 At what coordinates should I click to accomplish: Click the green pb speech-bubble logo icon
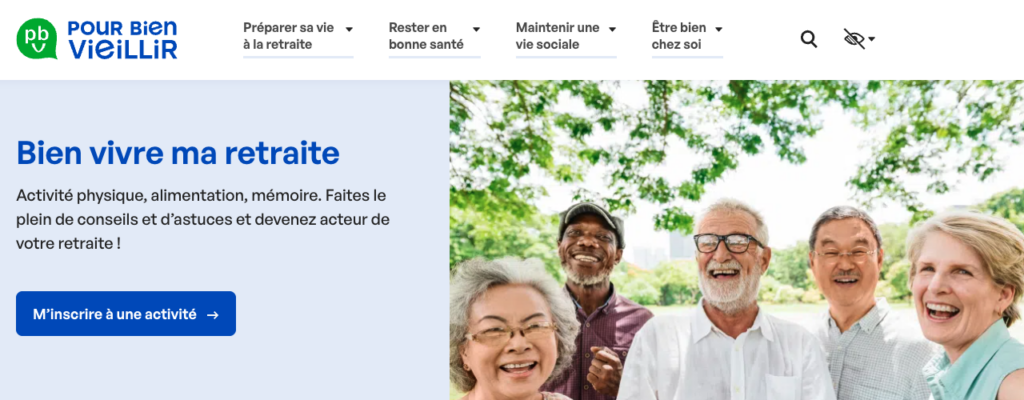37,39
